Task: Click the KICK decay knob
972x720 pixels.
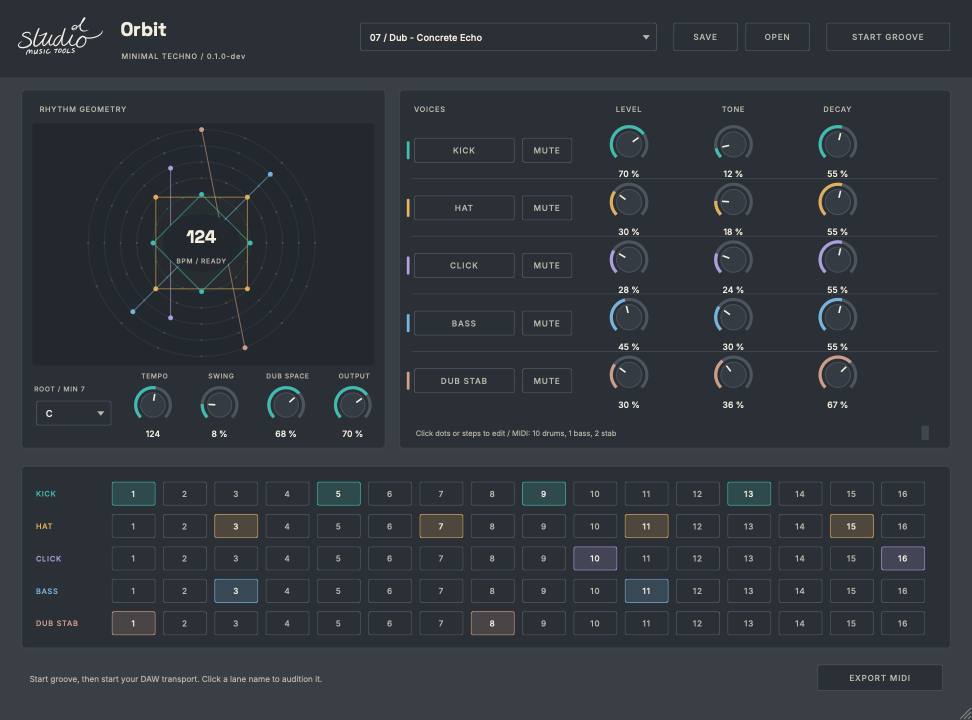Action: [837, 144]
